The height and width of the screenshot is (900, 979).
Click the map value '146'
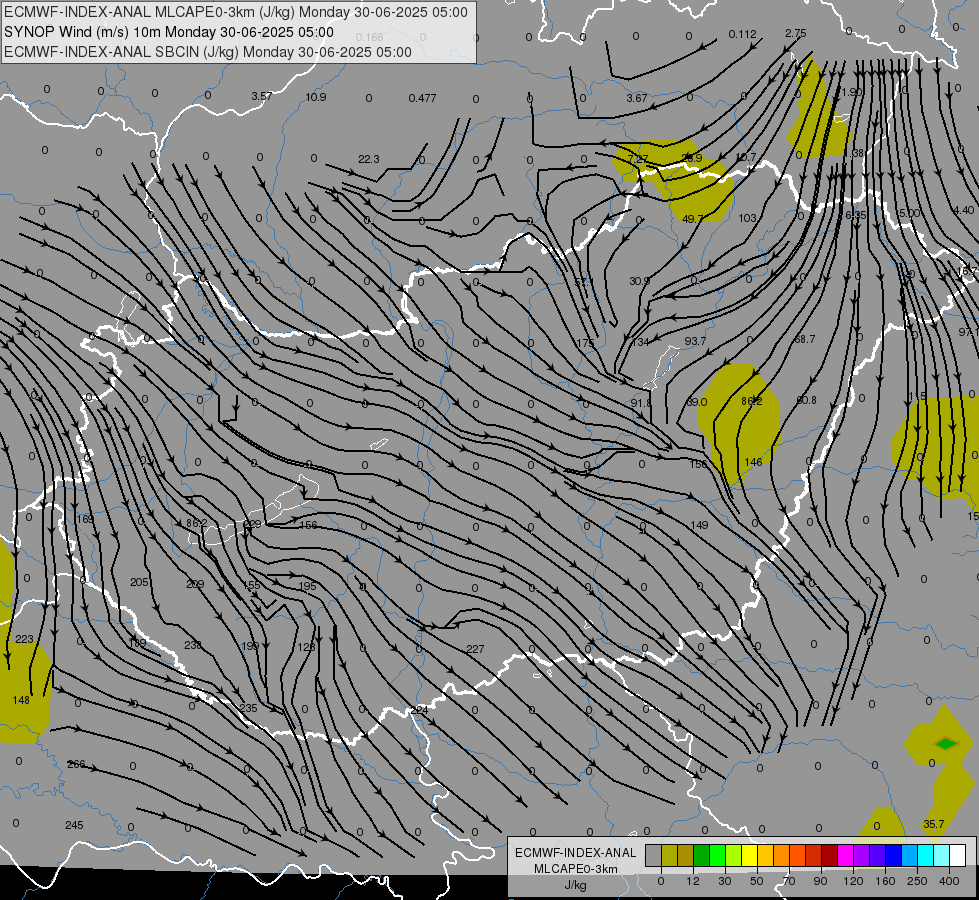[753, 462]
